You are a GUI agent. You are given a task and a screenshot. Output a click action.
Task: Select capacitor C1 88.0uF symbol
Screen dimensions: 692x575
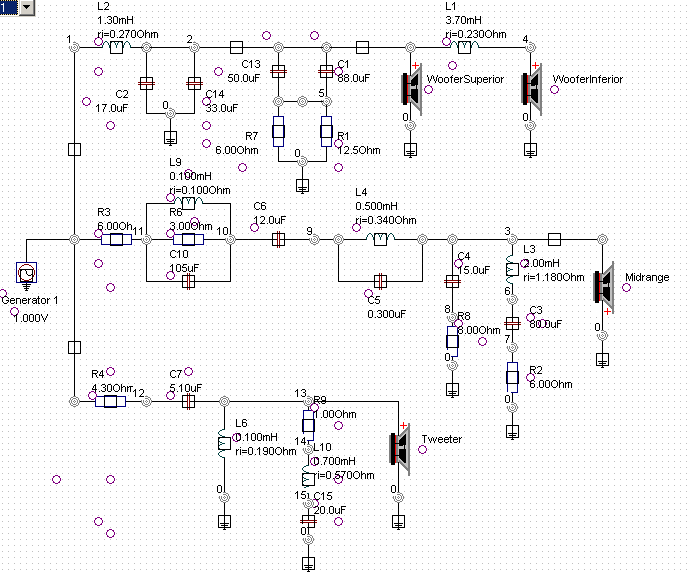pos(327,71)
